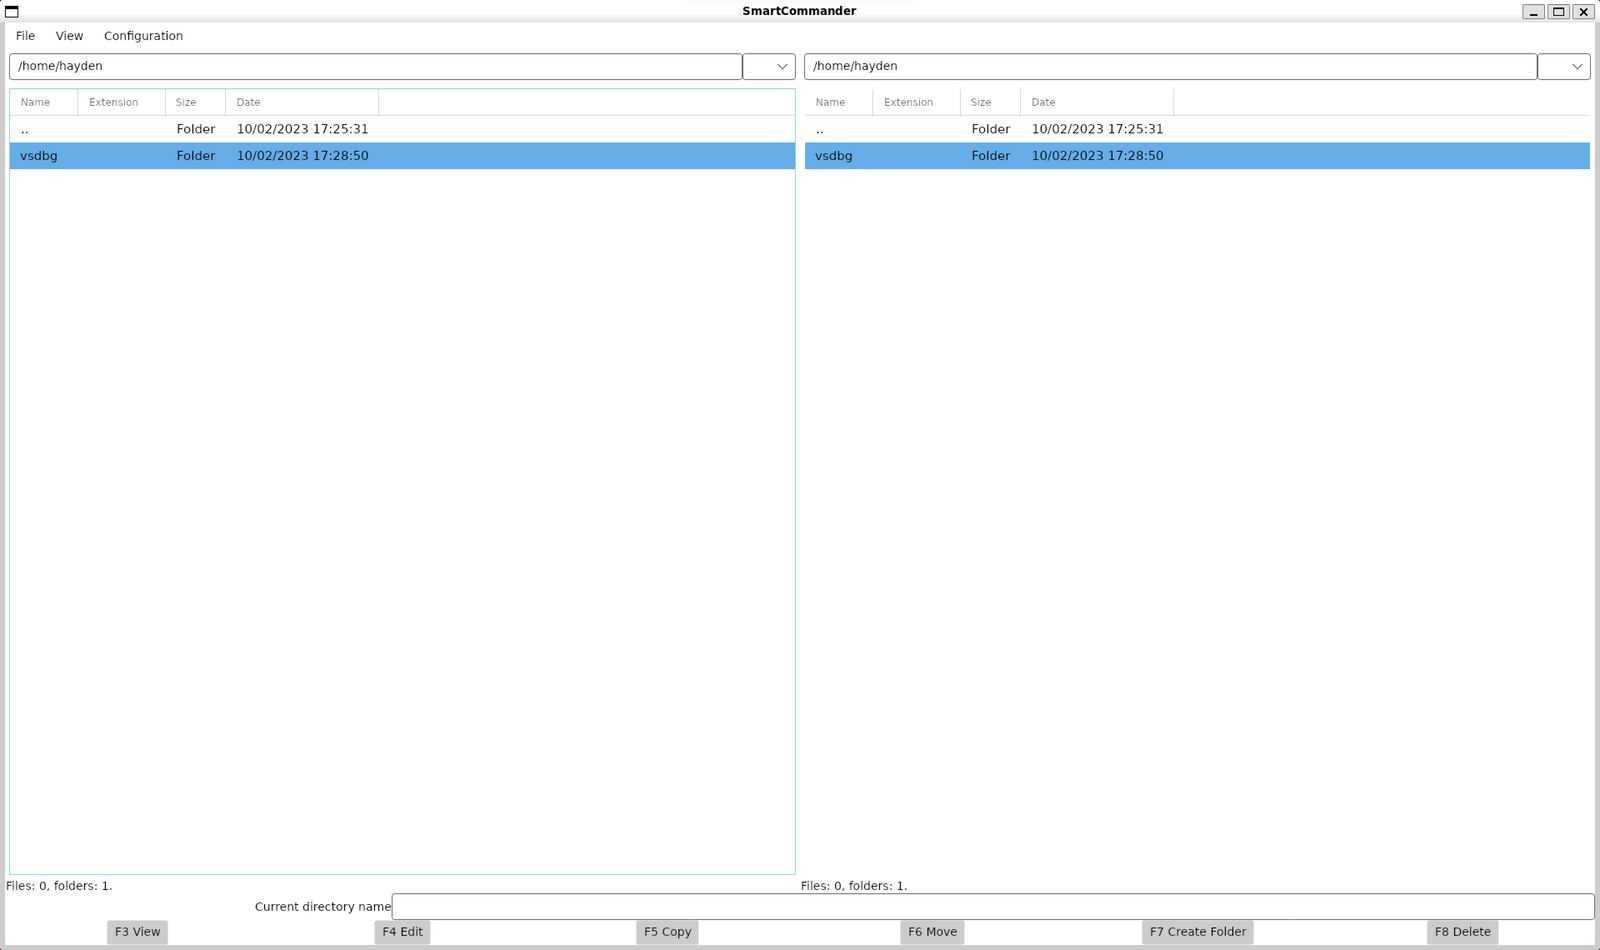Open the right path history dropdown
Screen dimensions: 1600x950
[x=1563, y=66]
